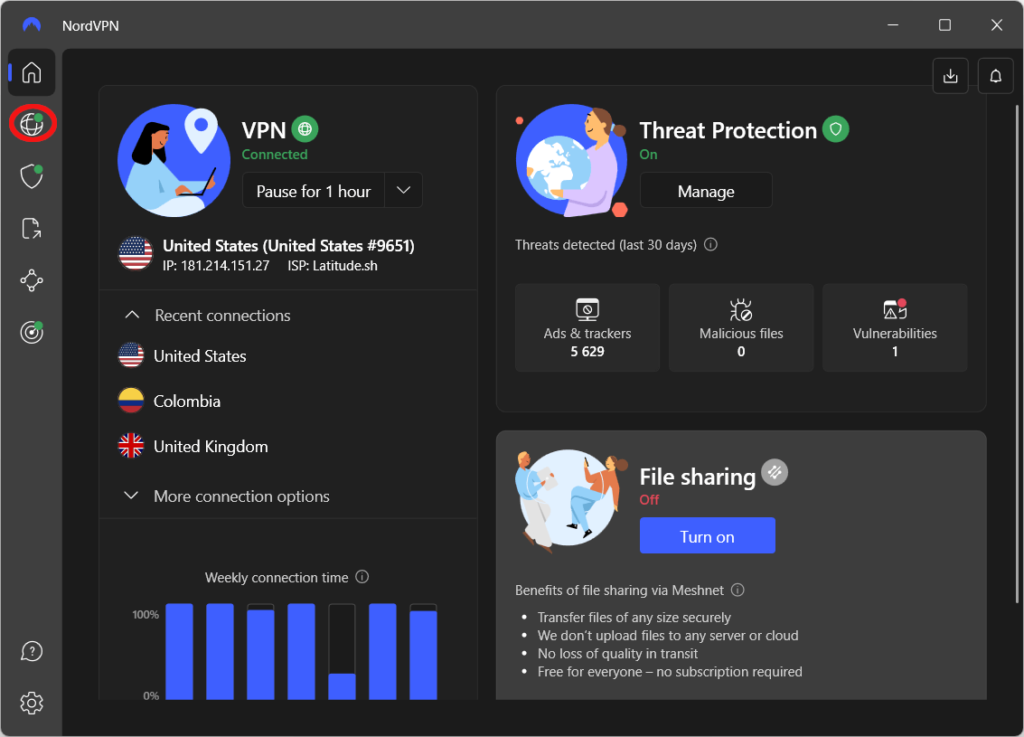Click info icon beside Threats detected
Screen dimensions: 1024x737
click(711, 245)
